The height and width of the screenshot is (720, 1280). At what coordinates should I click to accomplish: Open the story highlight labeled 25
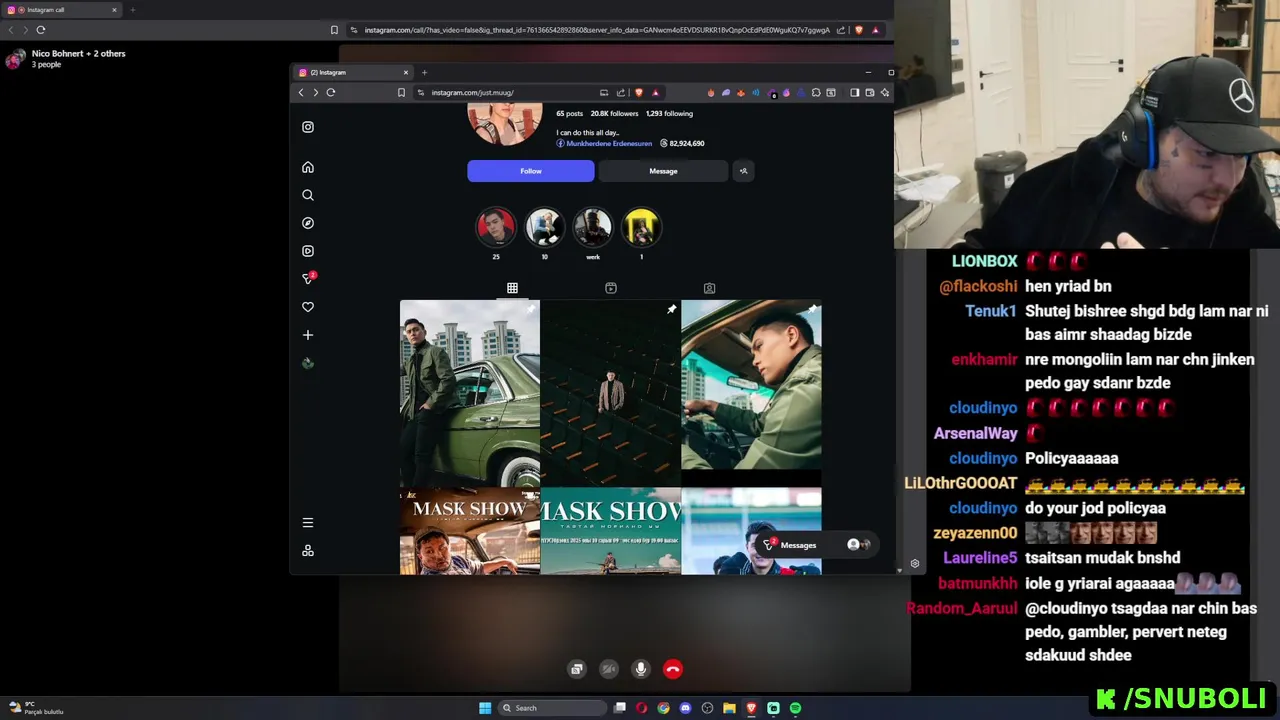(496, 227)
